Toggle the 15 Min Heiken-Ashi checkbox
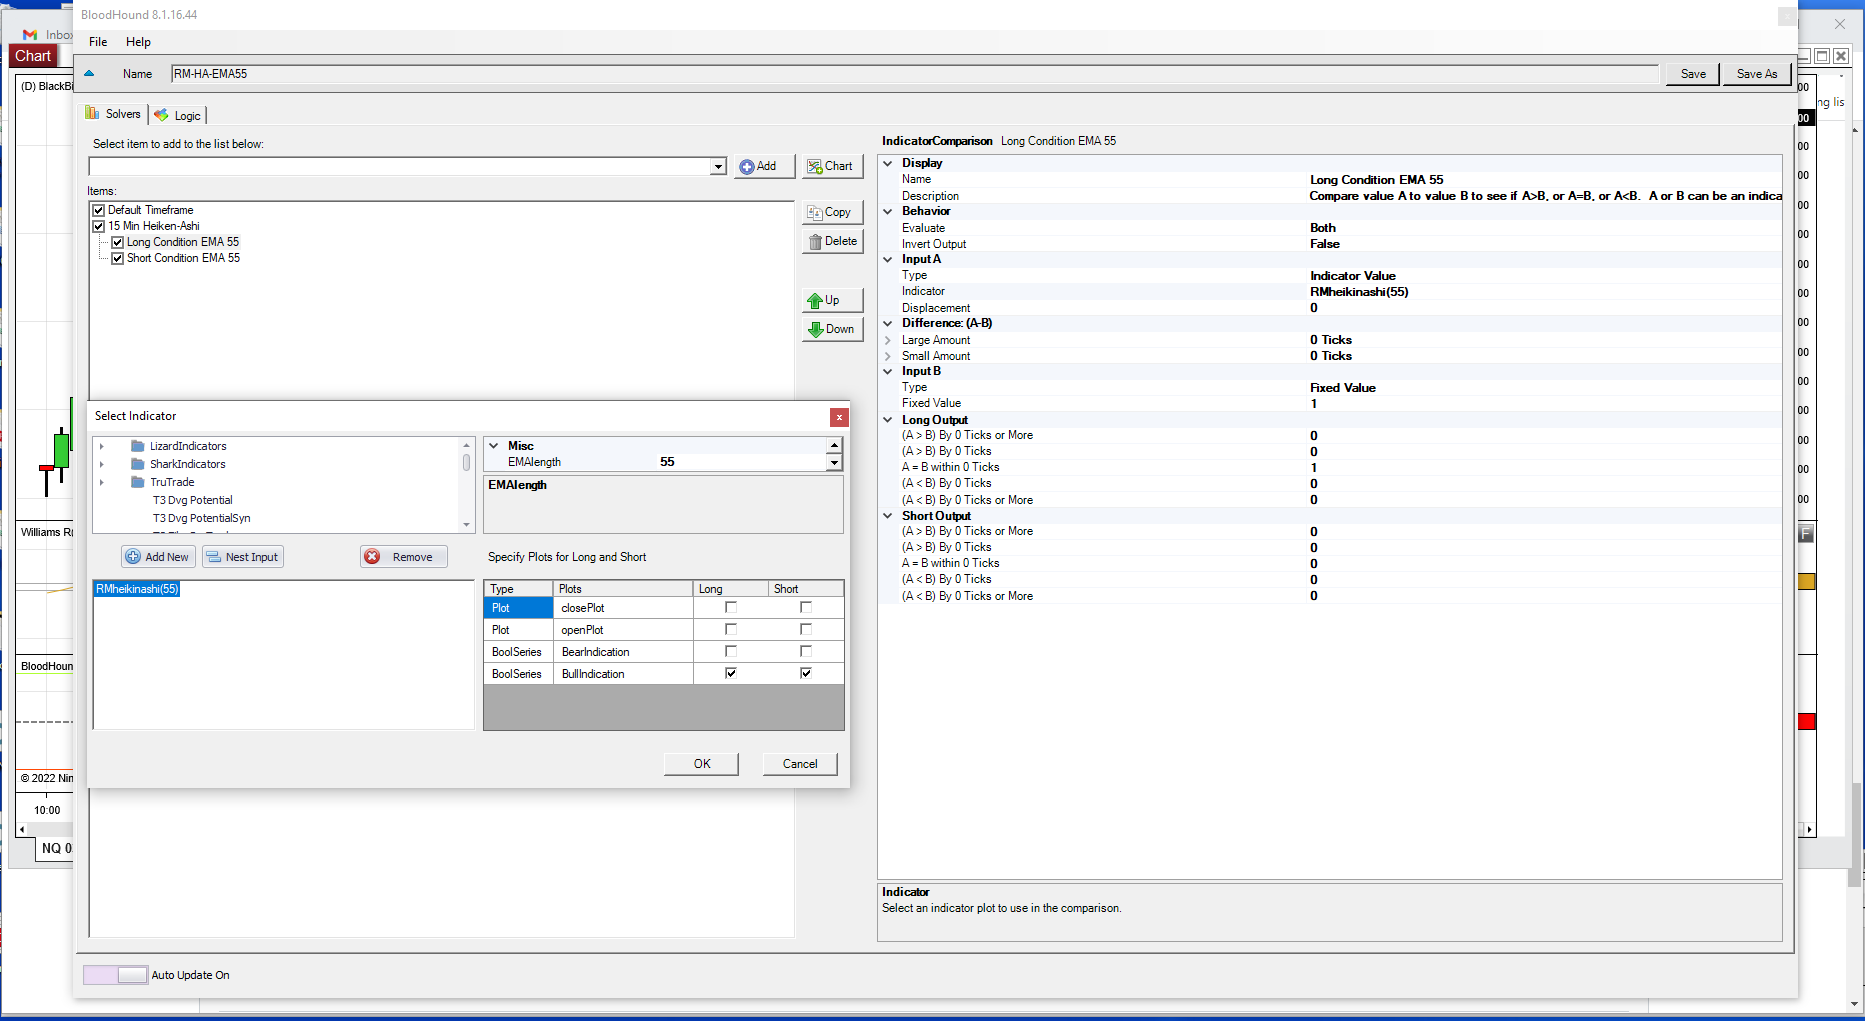 [x=99, y=226]
